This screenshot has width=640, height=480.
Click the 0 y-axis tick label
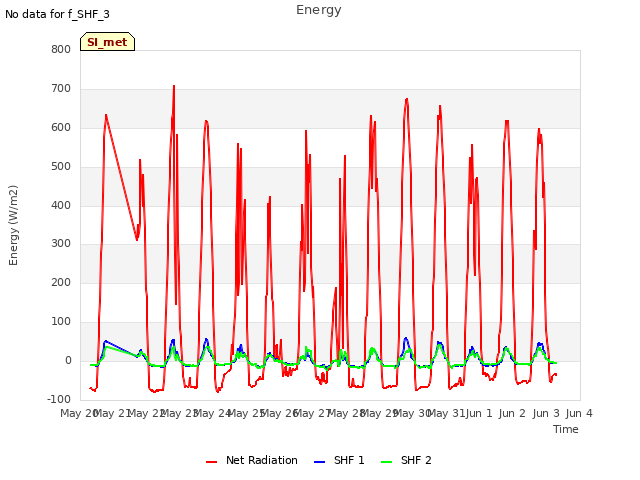68,361
